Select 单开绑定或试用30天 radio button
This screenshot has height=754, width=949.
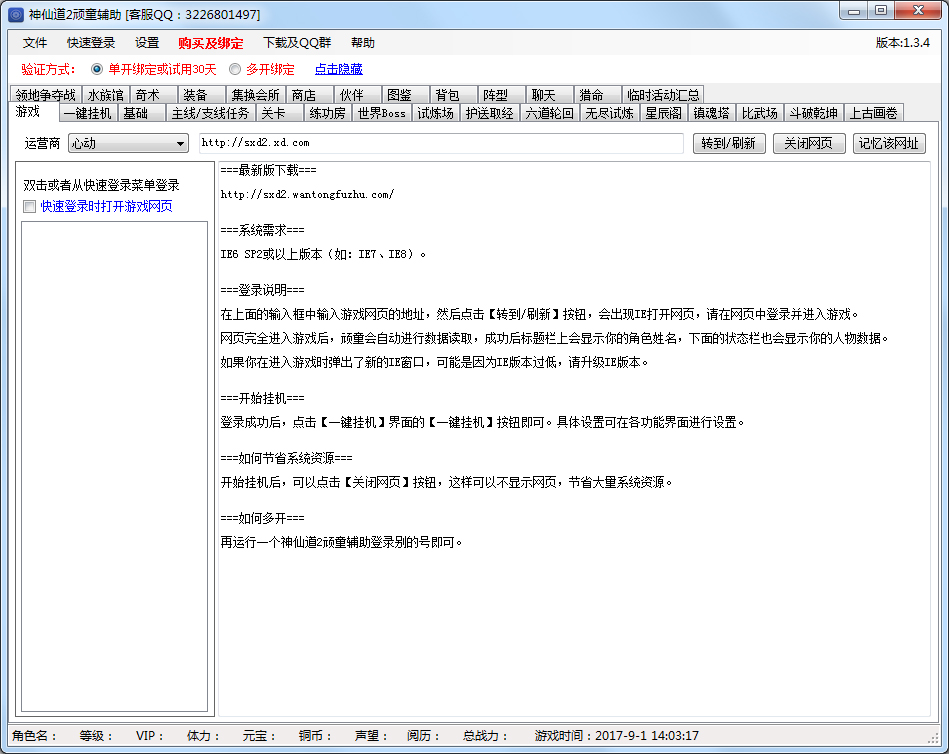click(97, 70)
